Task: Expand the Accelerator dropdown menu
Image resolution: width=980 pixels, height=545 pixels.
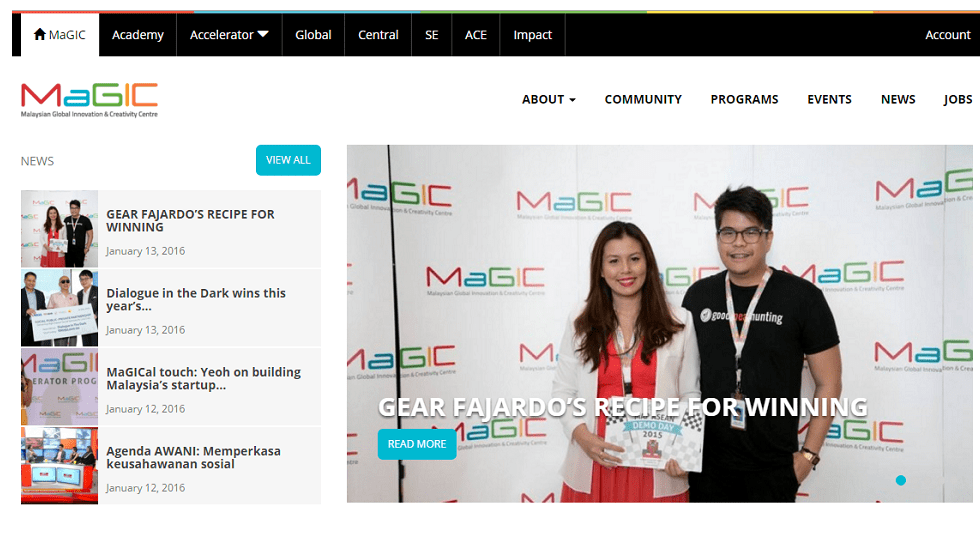Action: (229, 35)
